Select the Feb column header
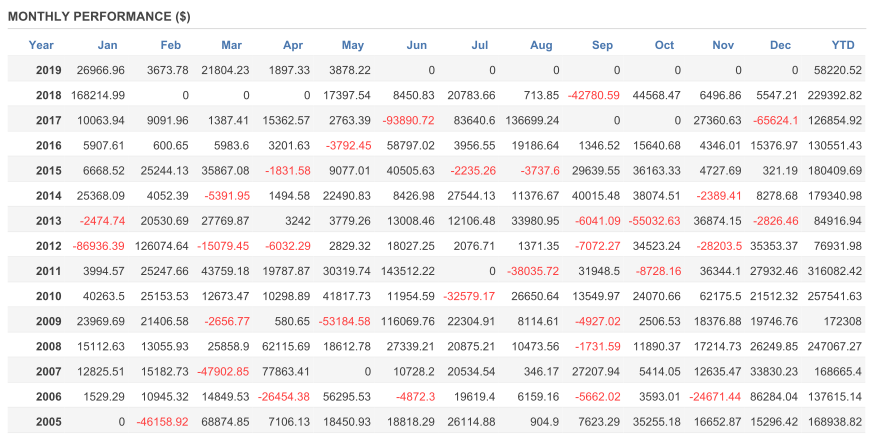The width and height of the screenshot is (876, 435). pyautogui.click(x=171, y=45)
